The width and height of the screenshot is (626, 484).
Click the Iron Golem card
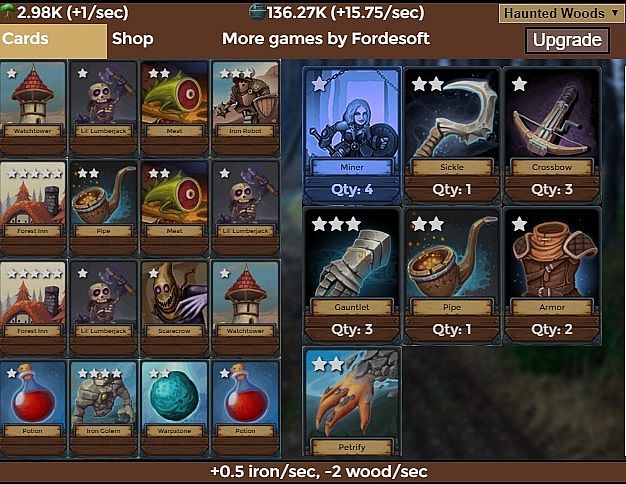[x=103, y=408]
